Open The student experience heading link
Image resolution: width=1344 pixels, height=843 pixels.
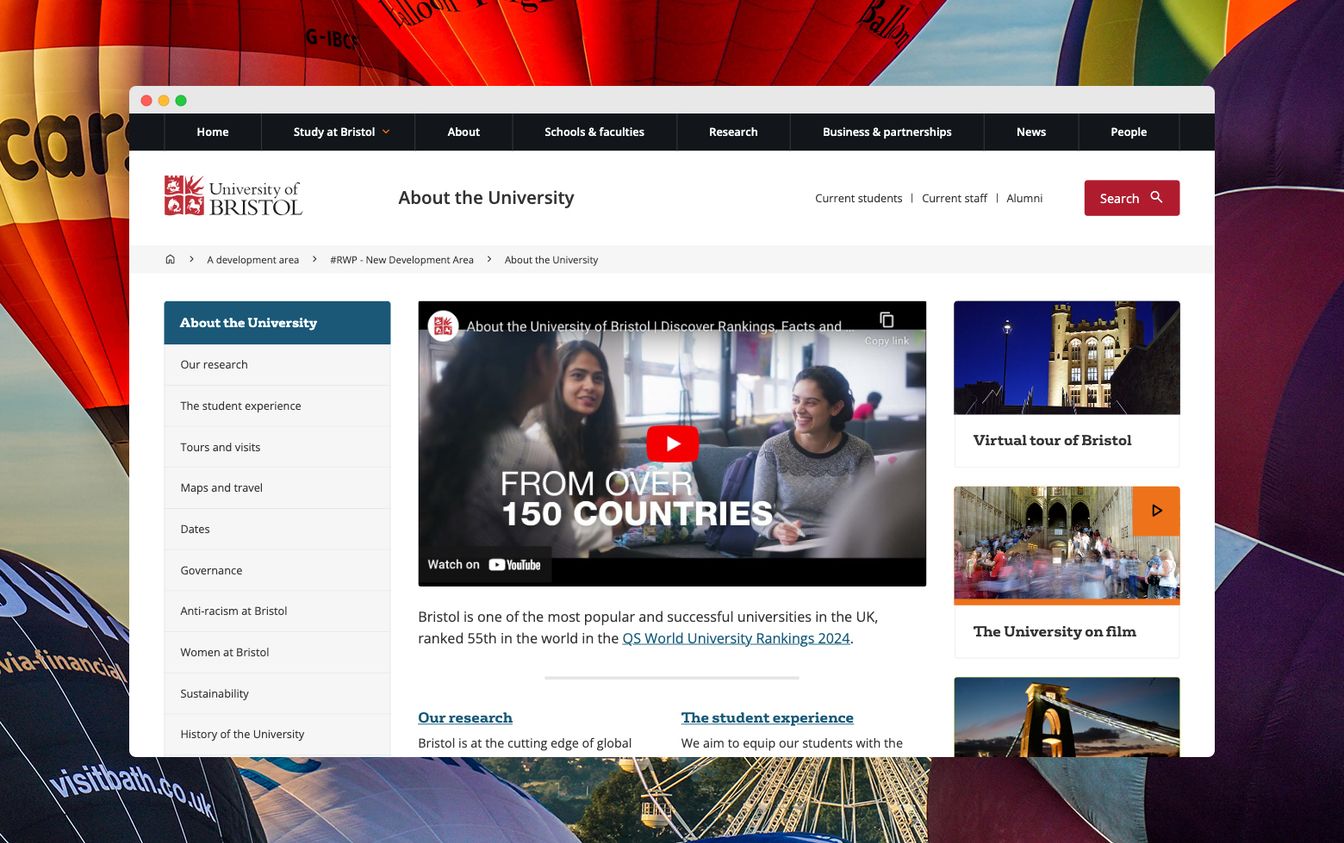pyautogui.click(x=767, y=718)
